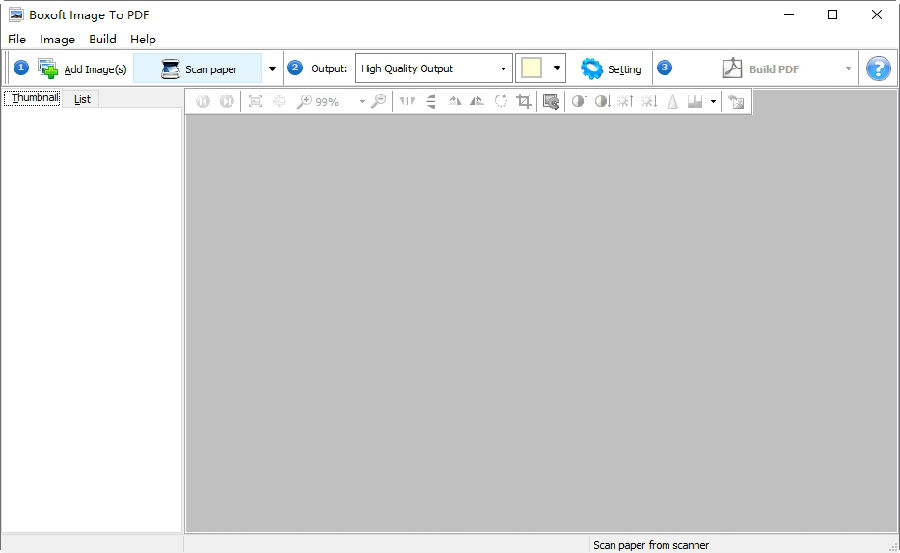The image size is (900, 553).
Task: Click the increase brightness icon
Action: pyautogui.click(x=625, y=101)
